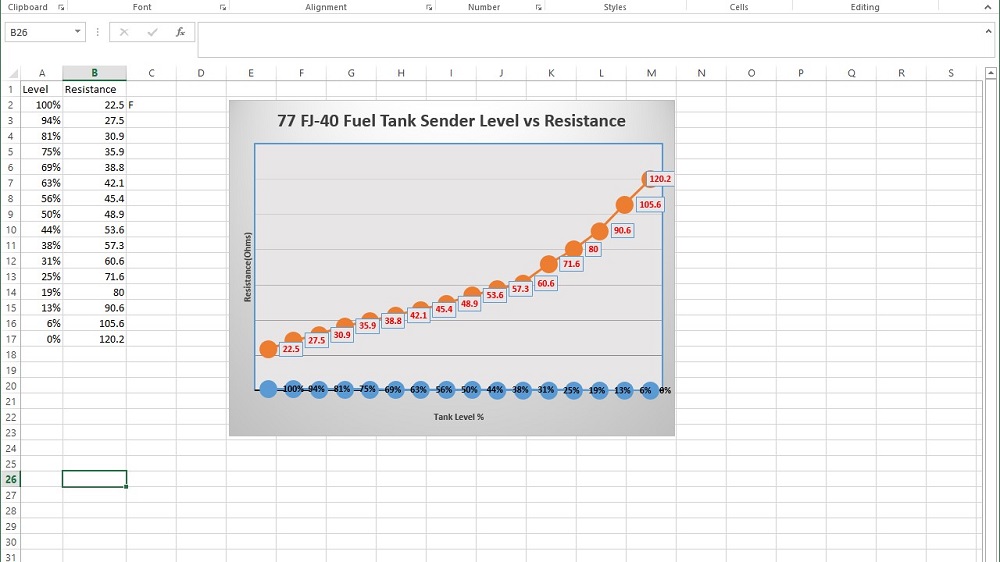
Task: Select cell with value 120.2 in column B
Action: pos(94,339)
